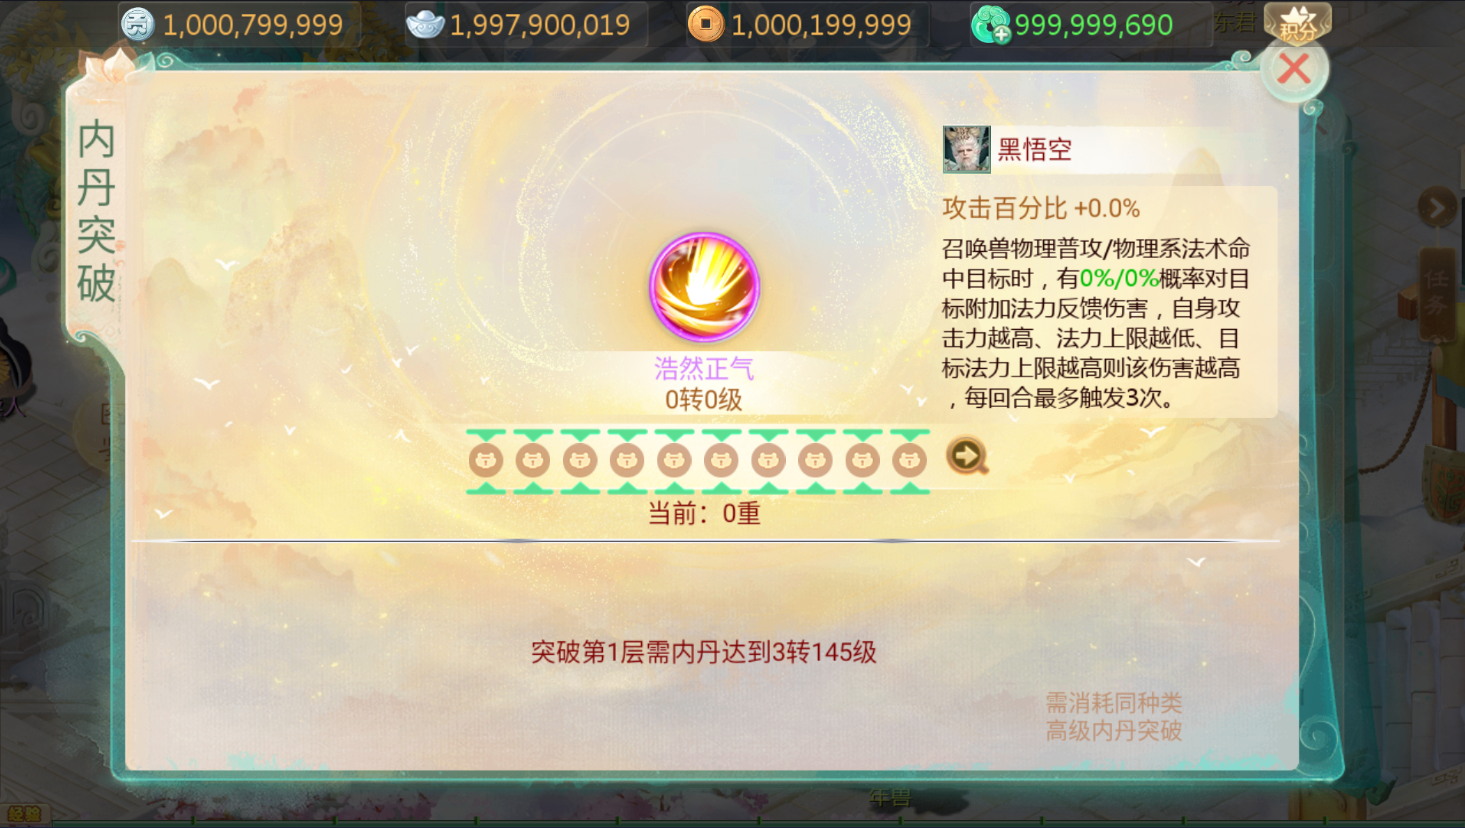The width and height of the screenshot is (1465, 828).
Task: Close the 内丹突破 panel with red X
Action: (1294, 68)
